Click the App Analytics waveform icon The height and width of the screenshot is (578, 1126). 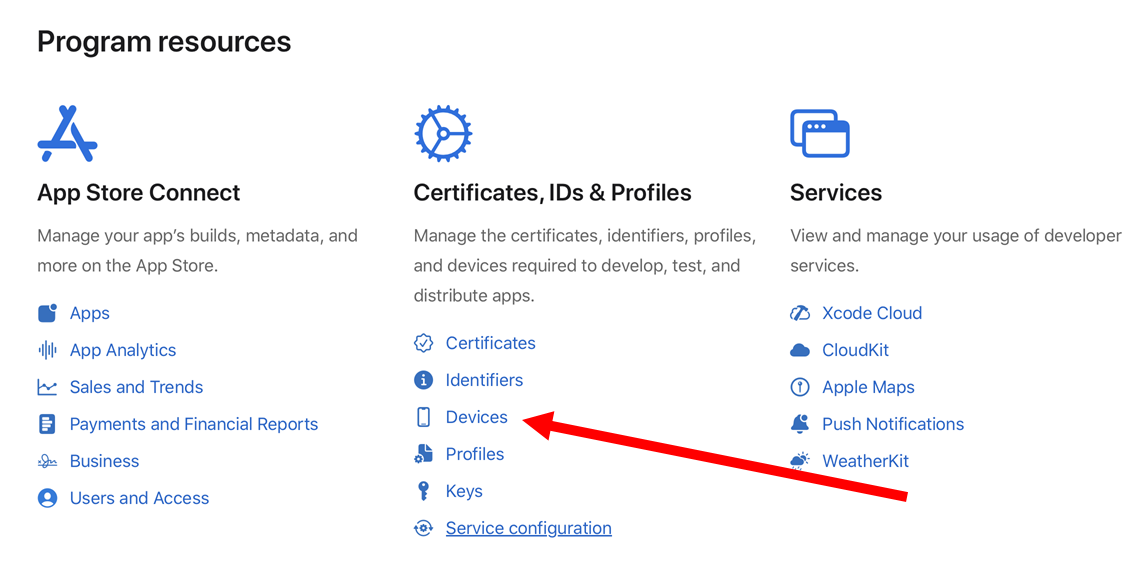[47, 350]
